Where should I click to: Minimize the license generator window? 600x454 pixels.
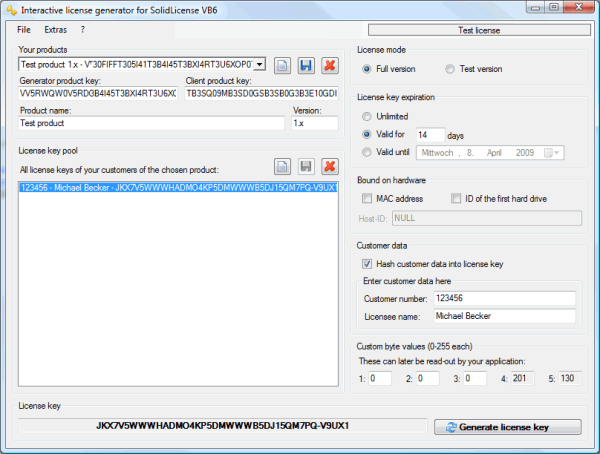point(535,7)
